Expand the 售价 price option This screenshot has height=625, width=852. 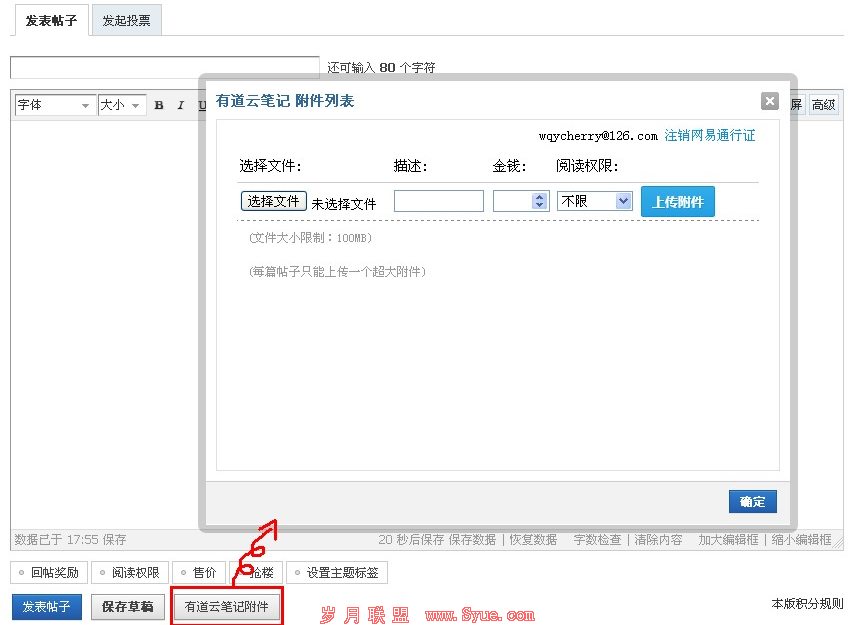(x=198, y=572)
